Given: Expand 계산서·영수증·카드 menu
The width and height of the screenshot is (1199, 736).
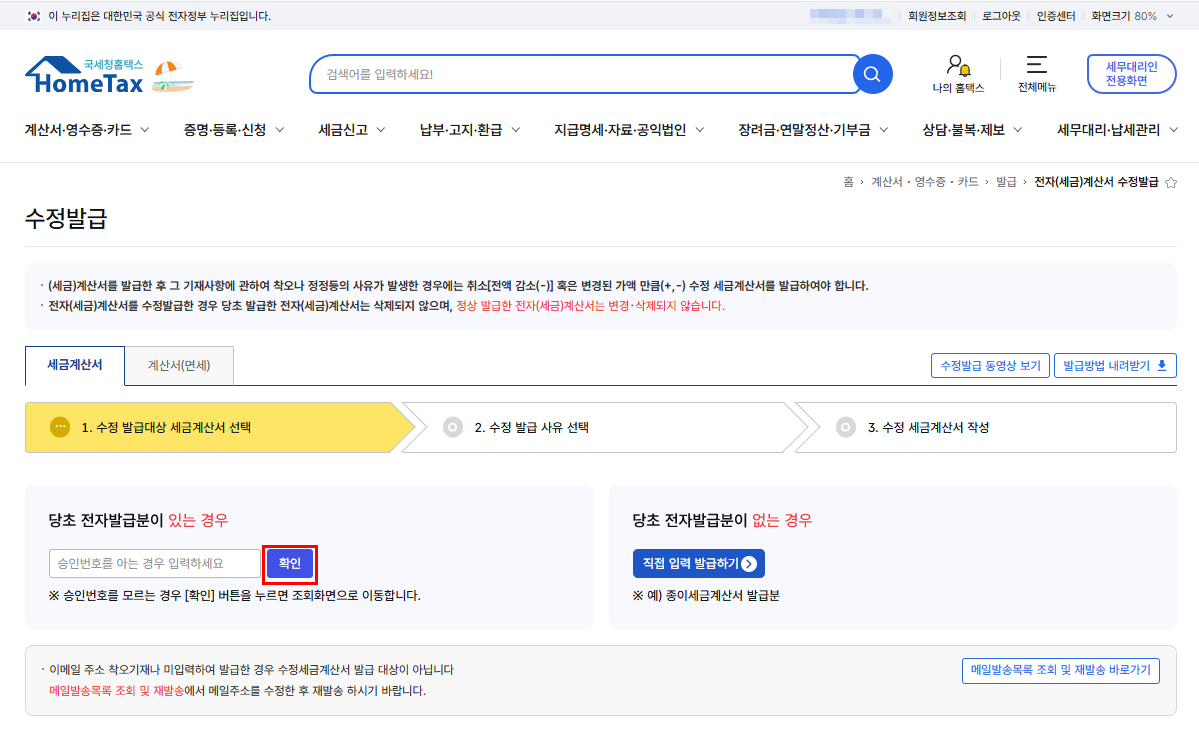Looking at the screenshot, I should [x=87, y=130].
